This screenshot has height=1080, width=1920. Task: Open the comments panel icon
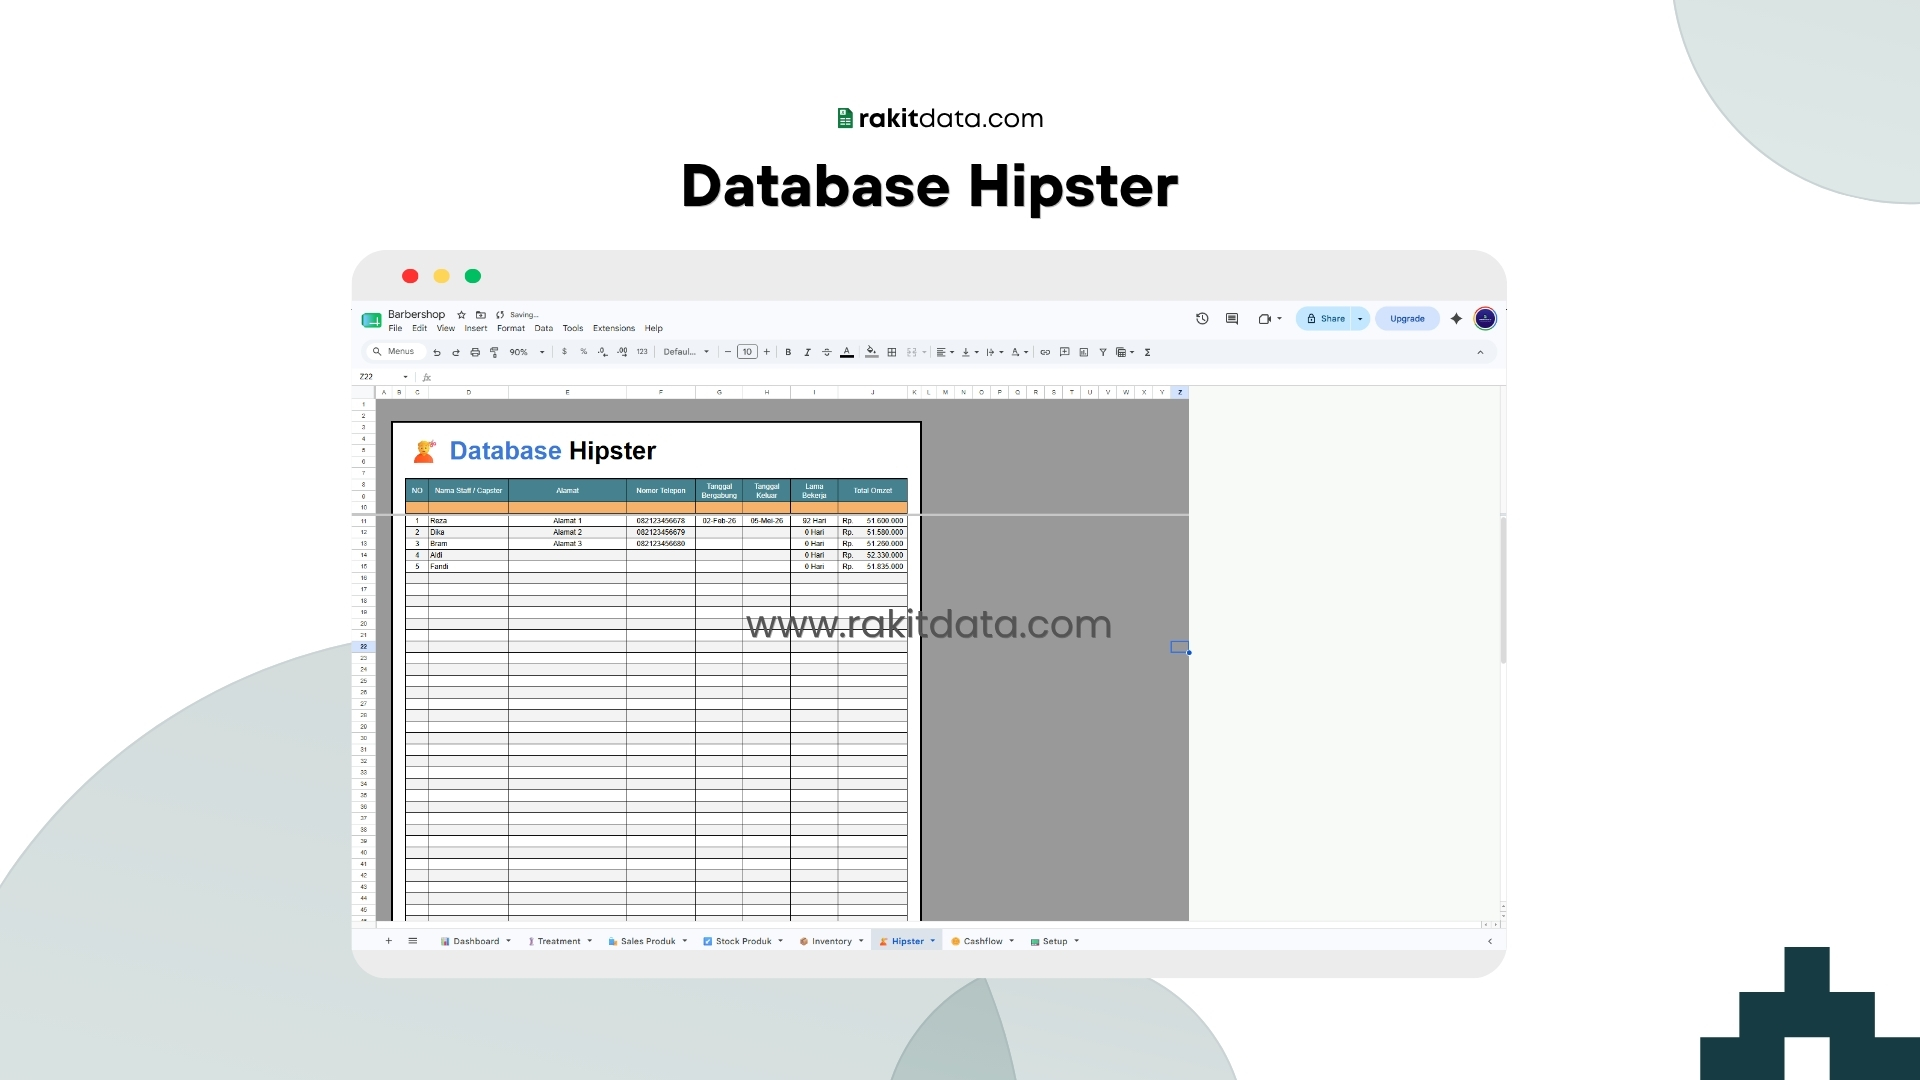(1232, 319)
